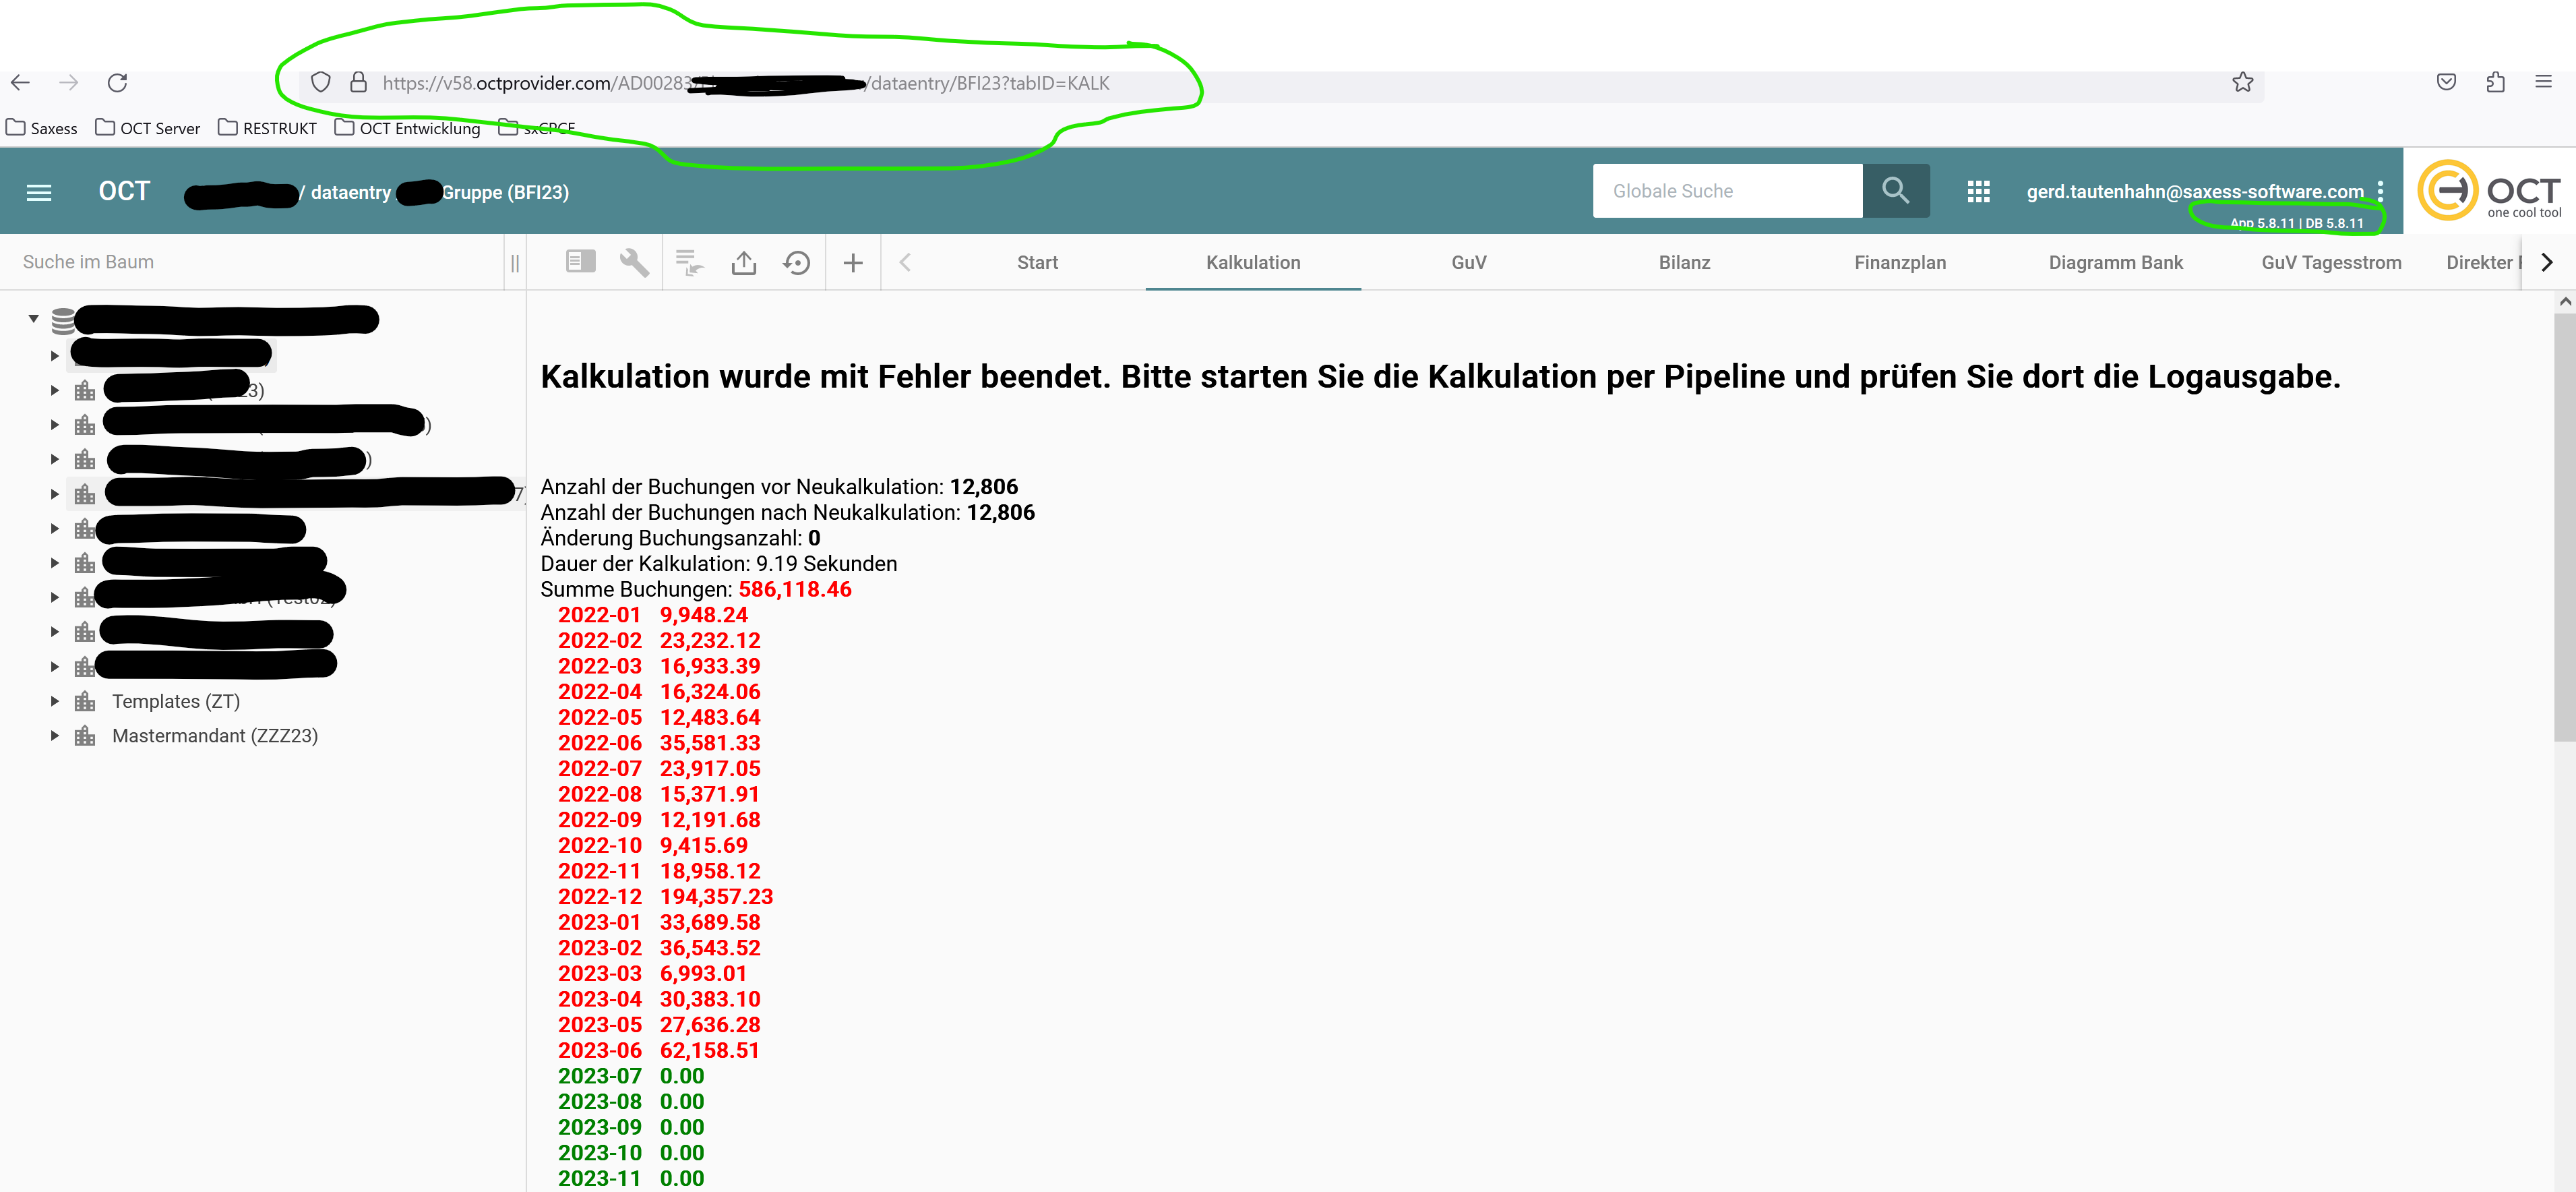This screenshot has height=1192, width=2576.
Task: Expand the Mastermandant (ZZZ23) node
Action: tap(55, 736)
